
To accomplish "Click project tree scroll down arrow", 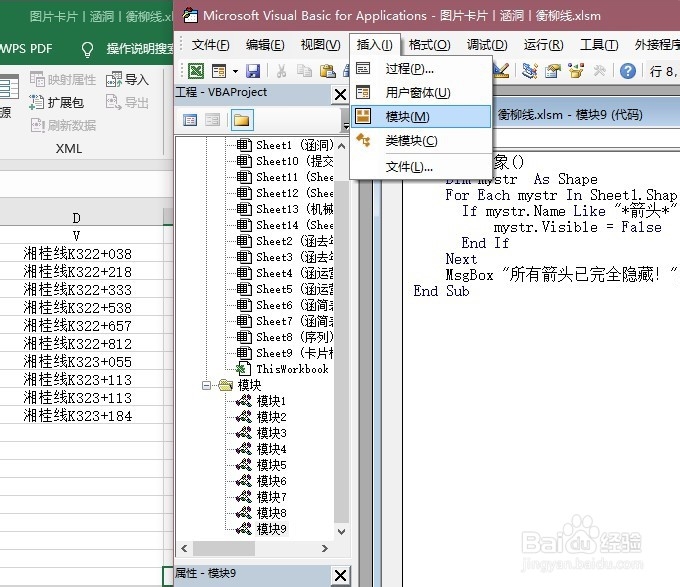I will point(342,531).
